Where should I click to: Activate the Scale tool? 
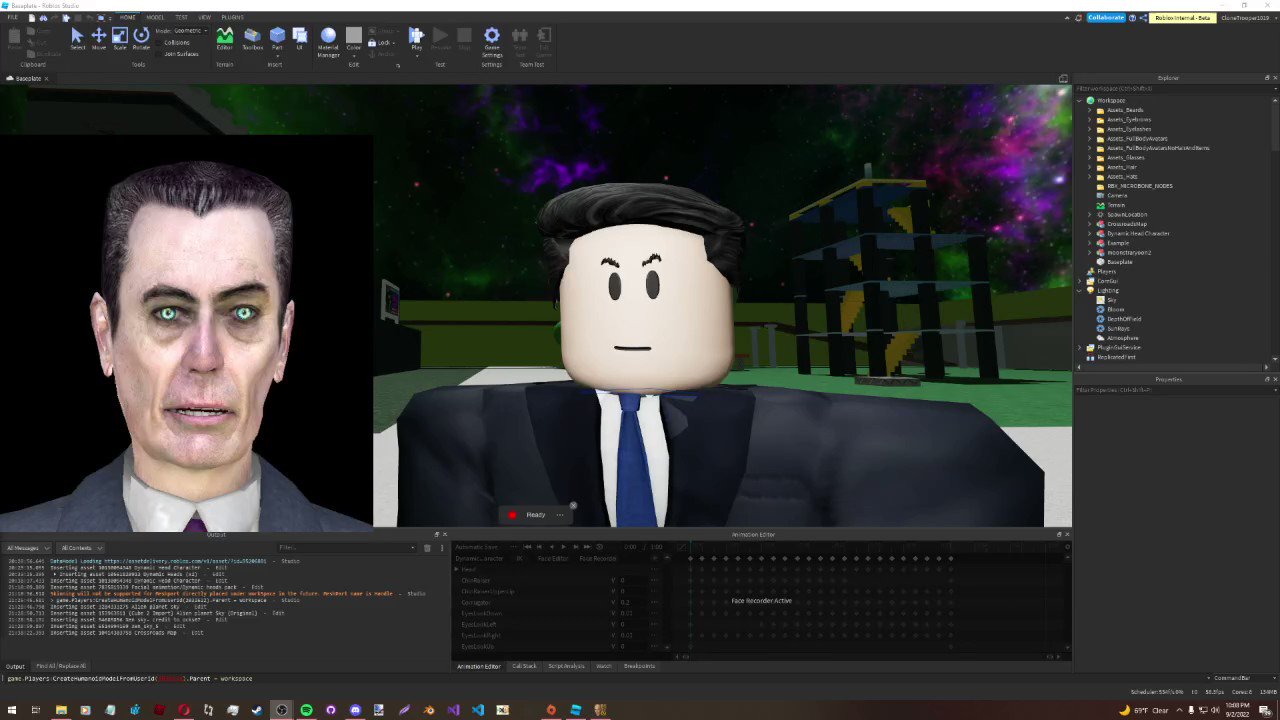coord(120,38)
